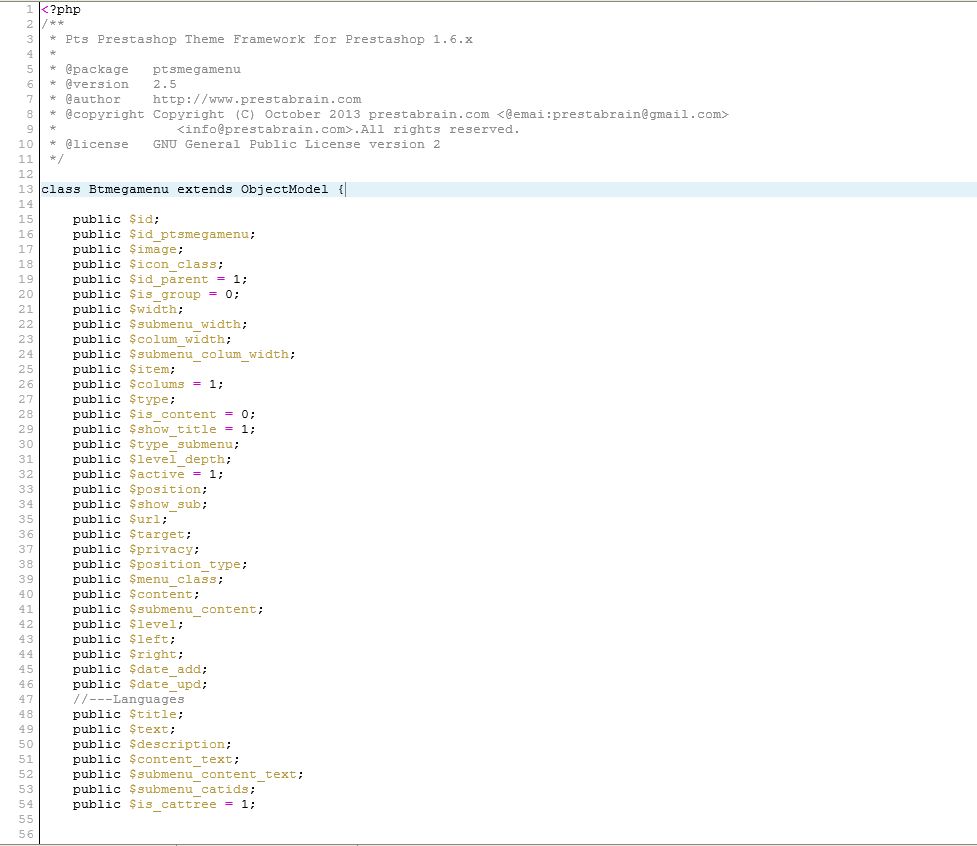Click the 'public $is_content = 0;' declaration

click(164, 414)
